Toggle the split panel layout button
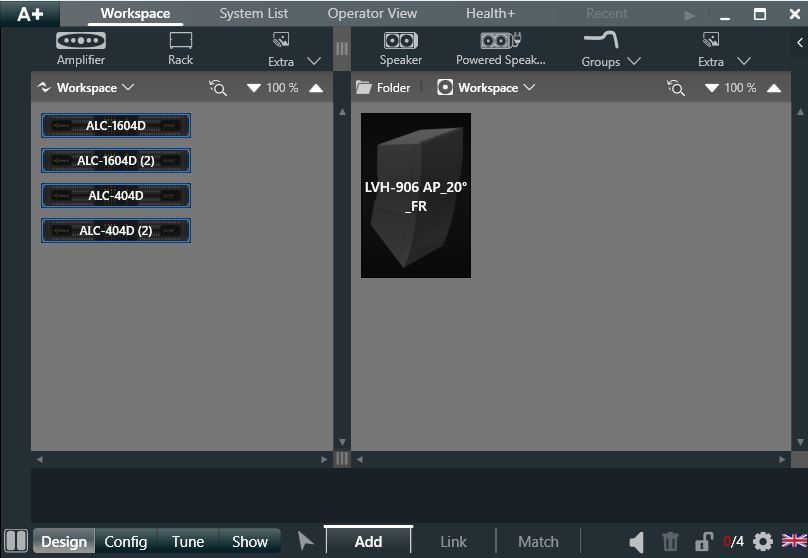 pos(15,542)
